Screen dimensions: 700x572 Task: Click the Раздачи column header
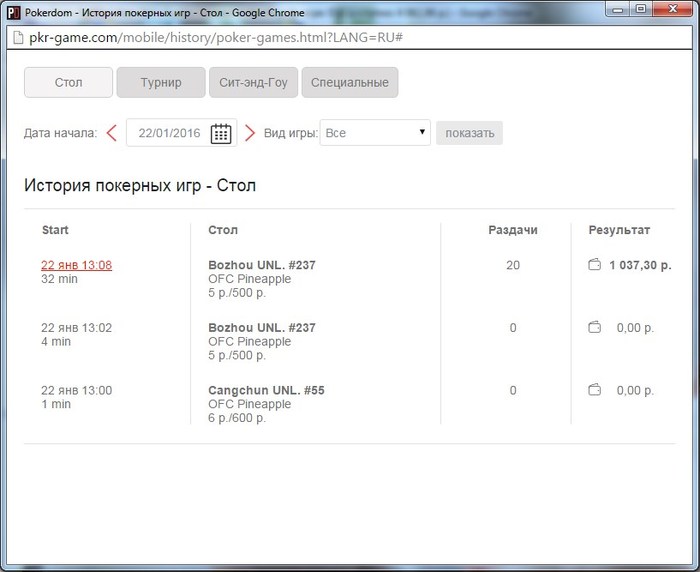coord(512,230)
